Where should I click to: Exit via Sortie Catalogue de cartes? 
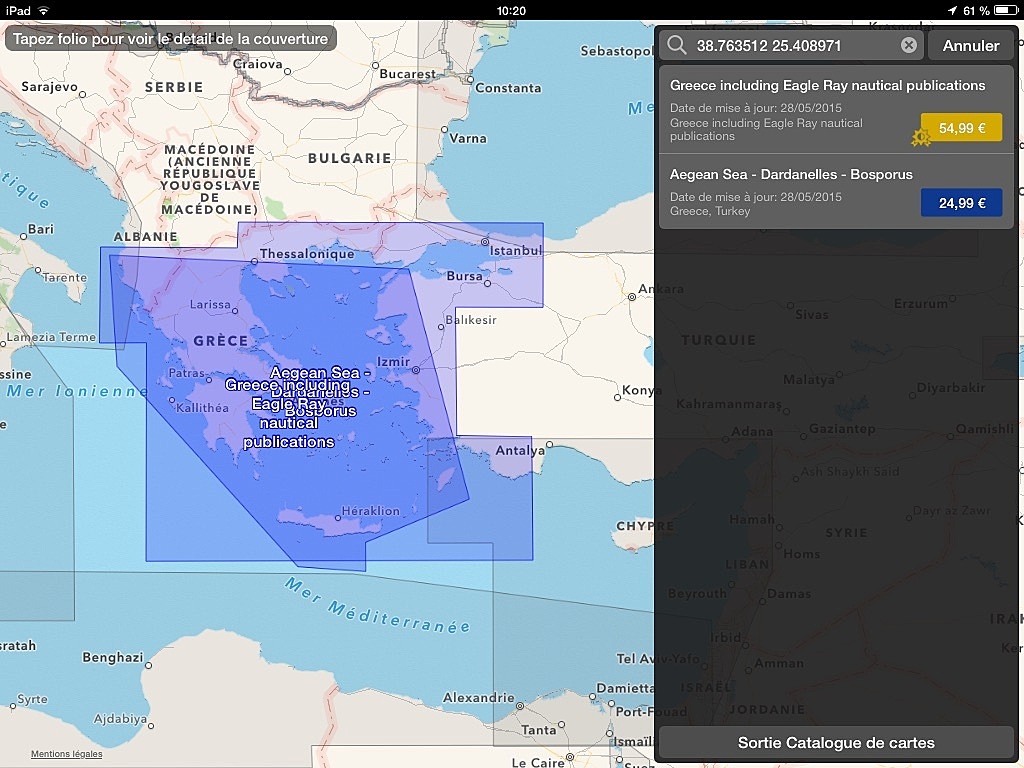[x=836, y=743]
